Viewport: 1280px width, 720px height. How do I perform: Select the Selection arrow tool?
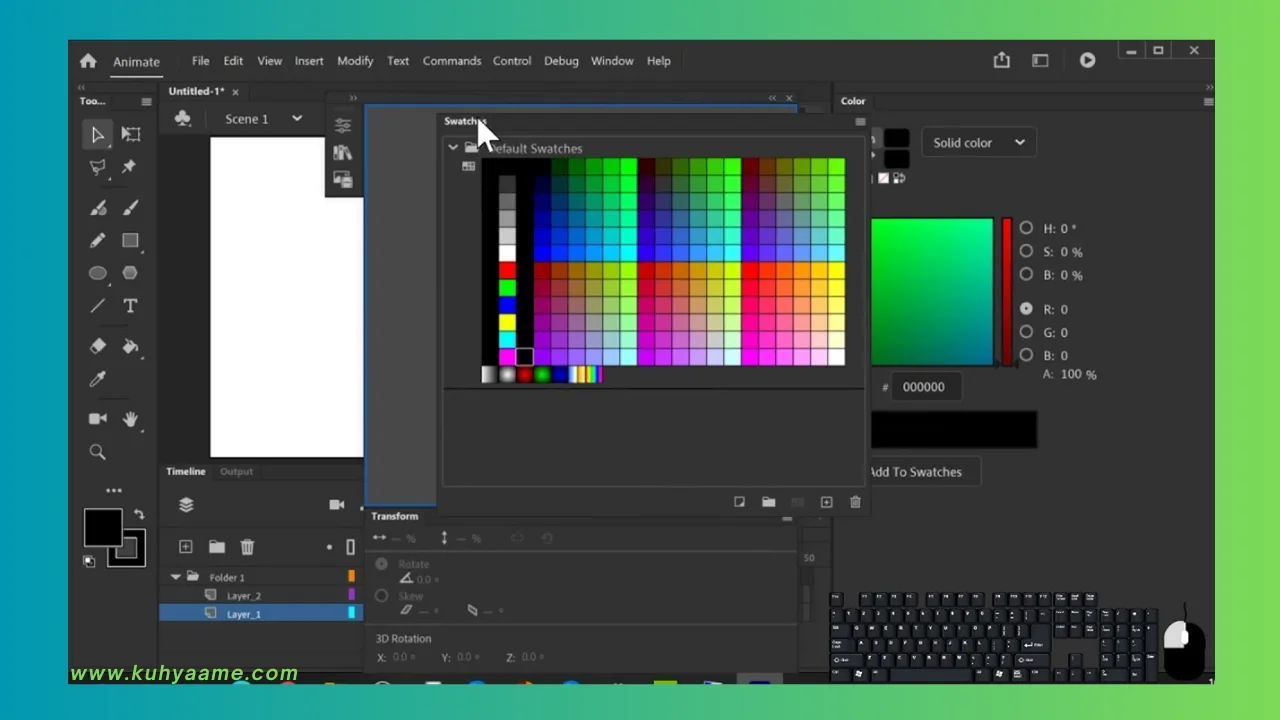tap(97, 135)
